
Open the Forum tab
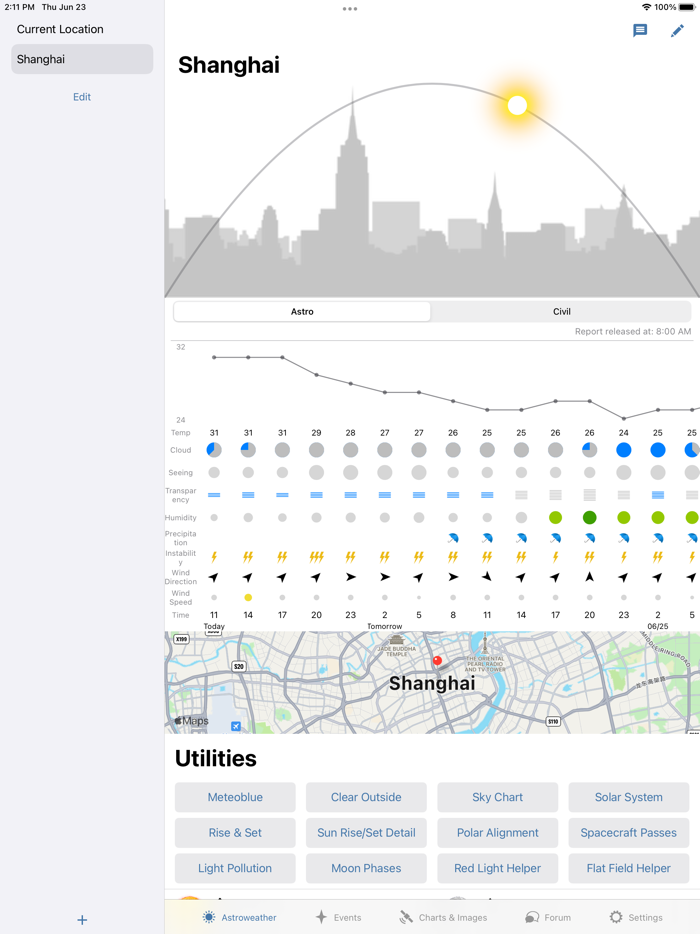548,917
